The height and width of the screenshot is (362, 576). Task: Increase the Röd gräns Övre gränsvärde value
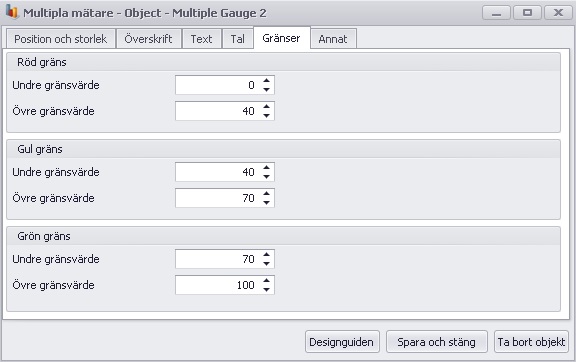click(x=266, y=107)
